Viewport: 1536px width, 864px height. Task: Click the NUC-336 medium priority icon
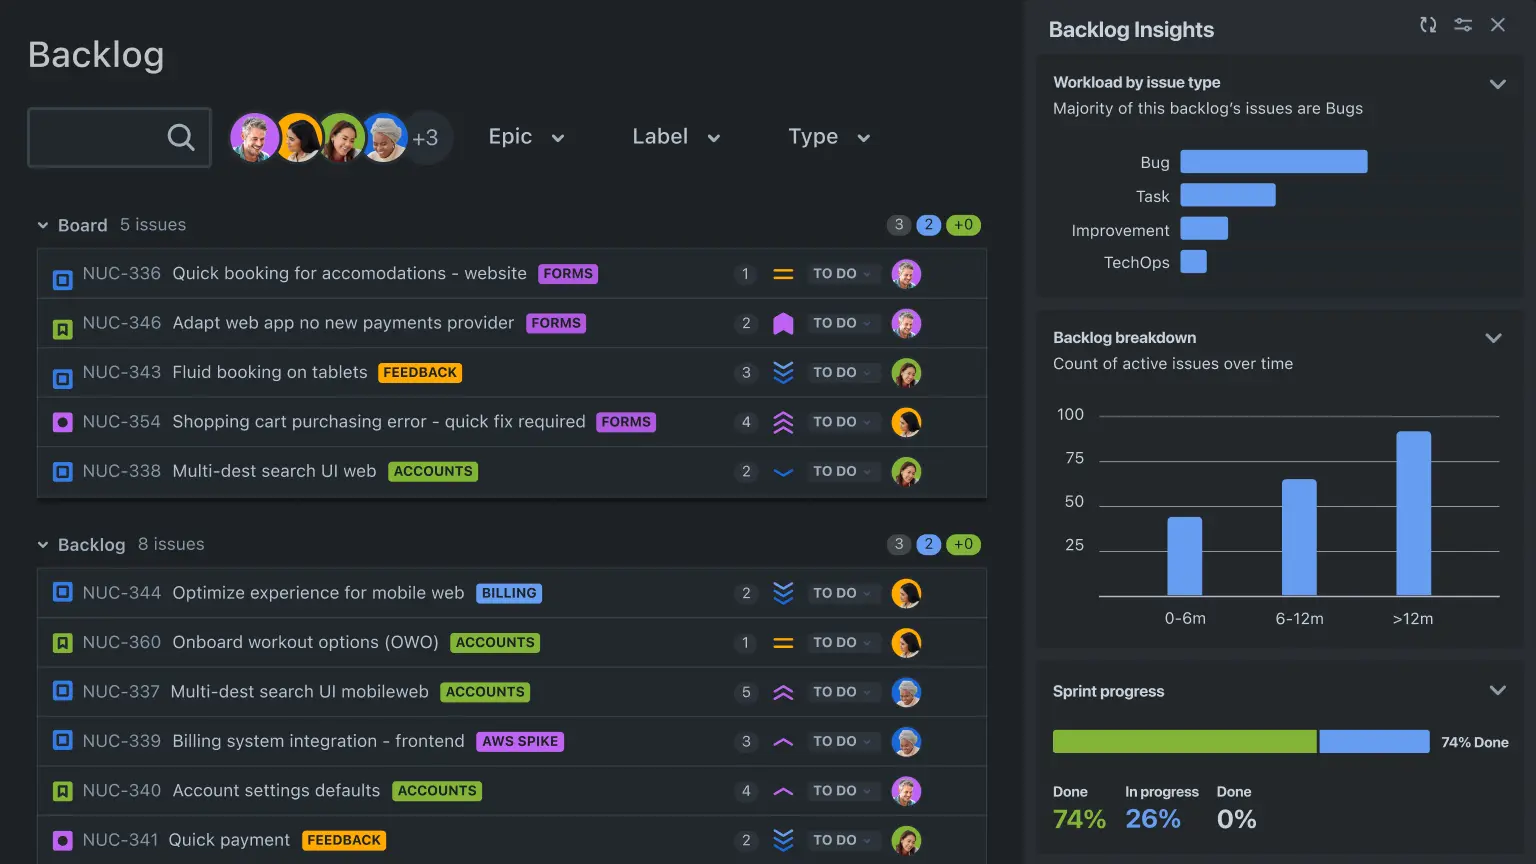783,274
